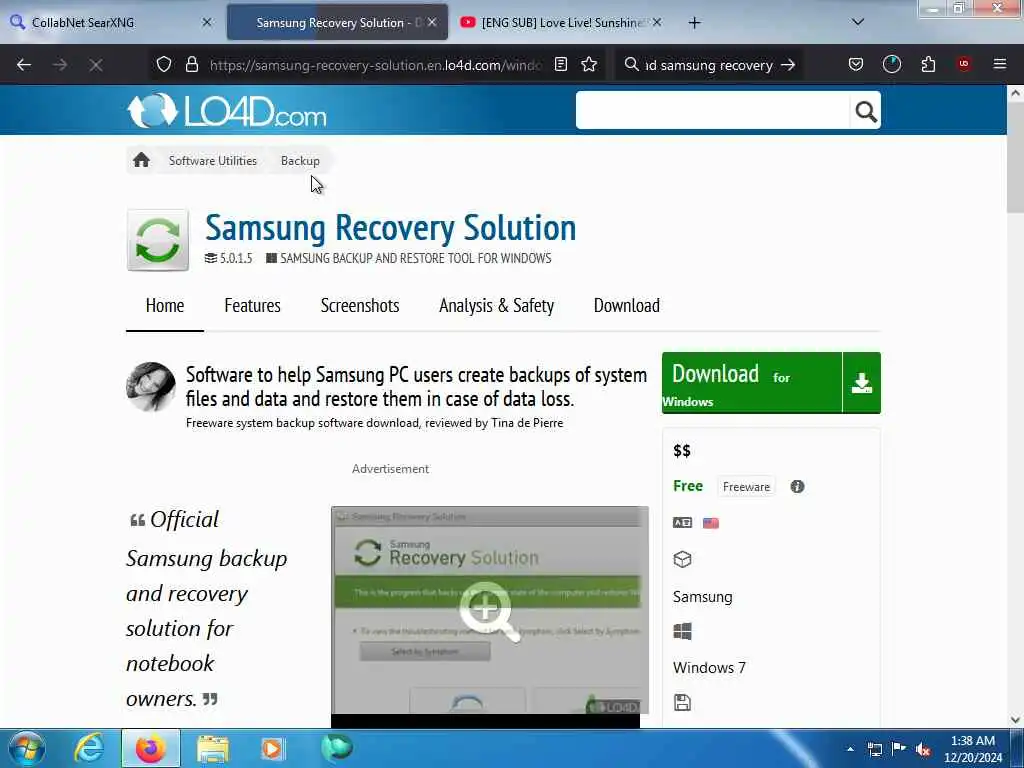Open File Explorer from the taskbar
This screenshot has width=1024, height=768.
[x=212, y=749]
